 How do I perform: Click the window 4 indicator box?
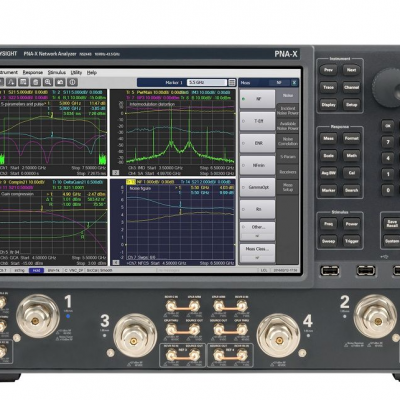pos(116,263)
